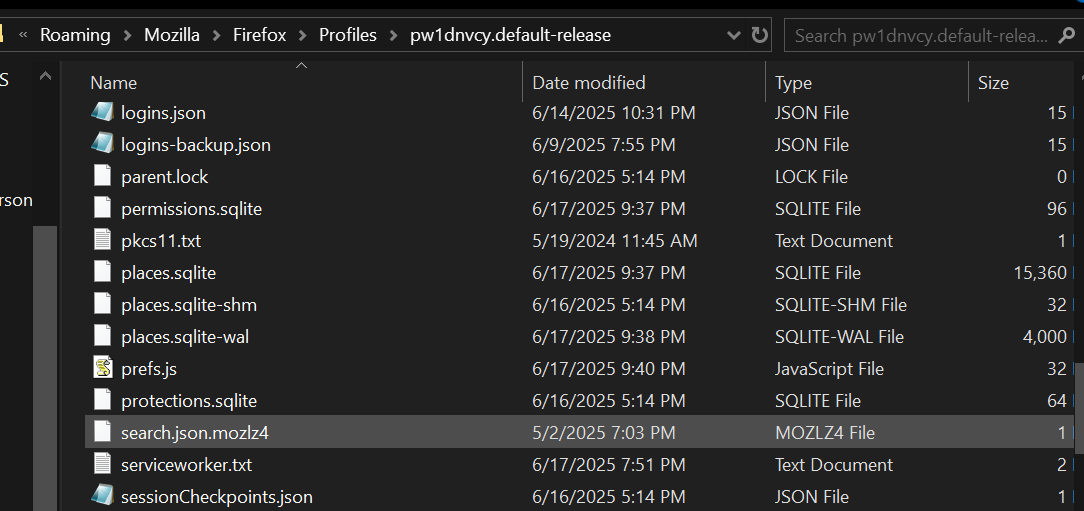Expand the chevron after Profiles
1084x511 pixels.
coord(393,35)
